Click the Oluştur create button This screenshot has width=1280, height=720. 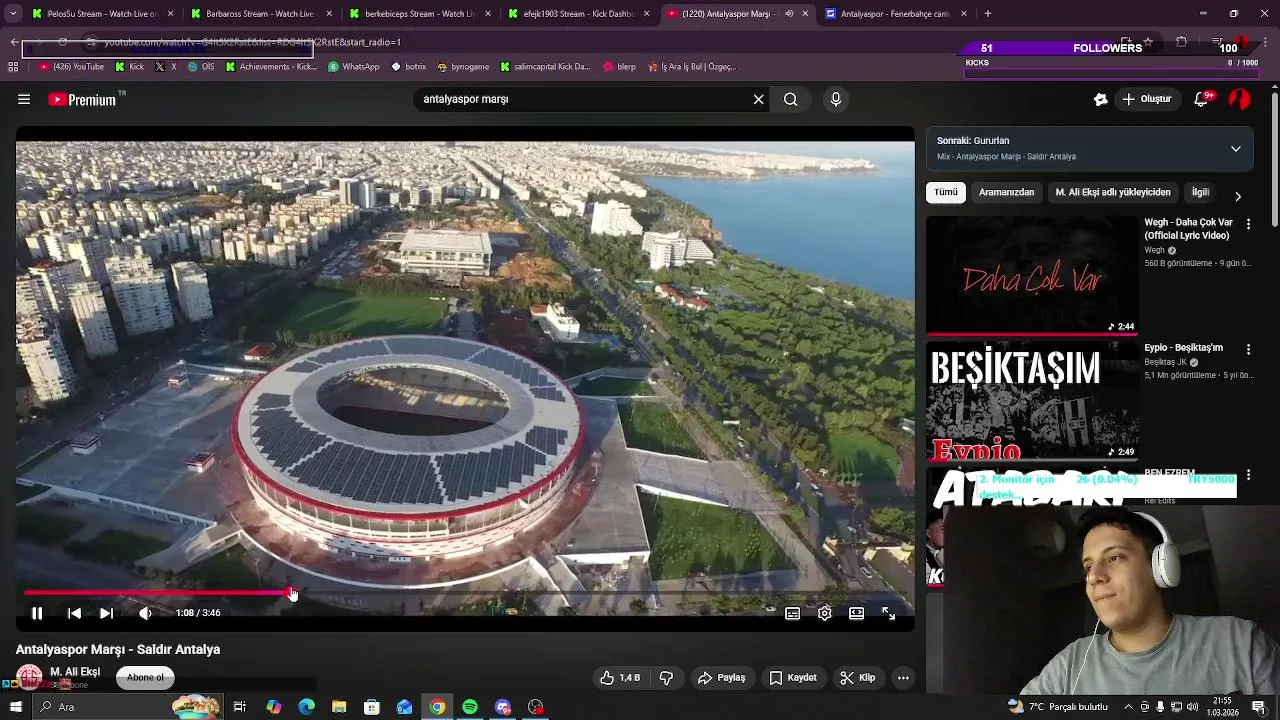point(1146,99)
